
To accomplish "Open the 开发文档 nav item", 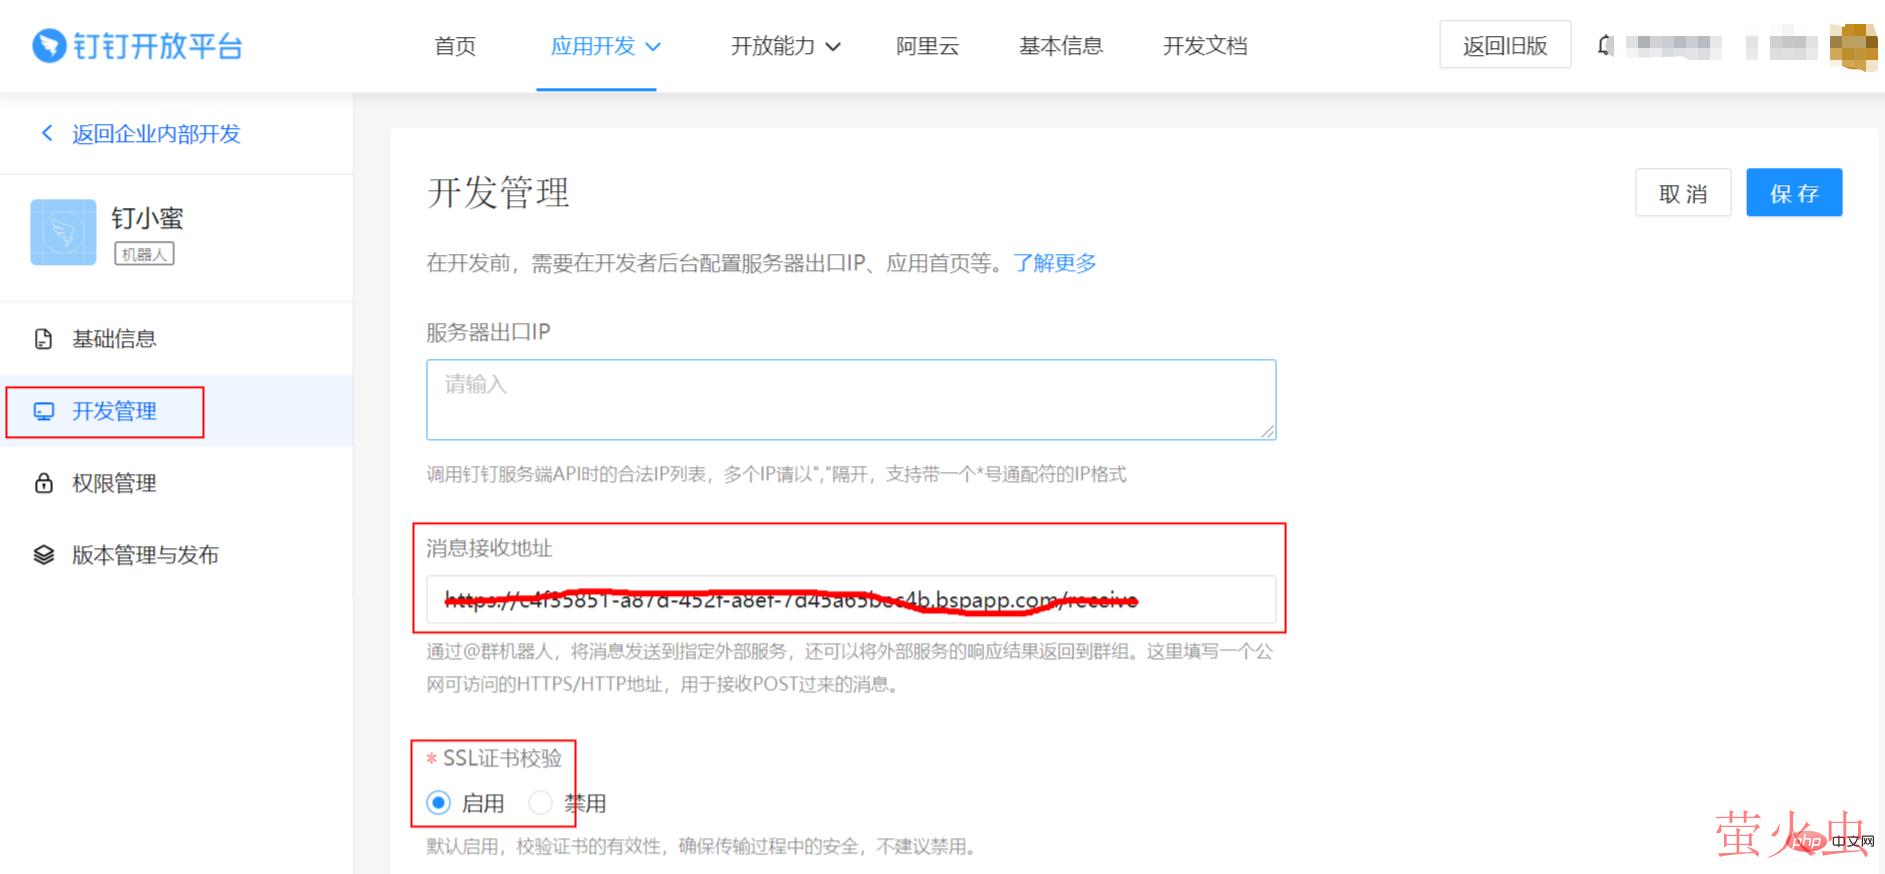I will (1205, 46).
